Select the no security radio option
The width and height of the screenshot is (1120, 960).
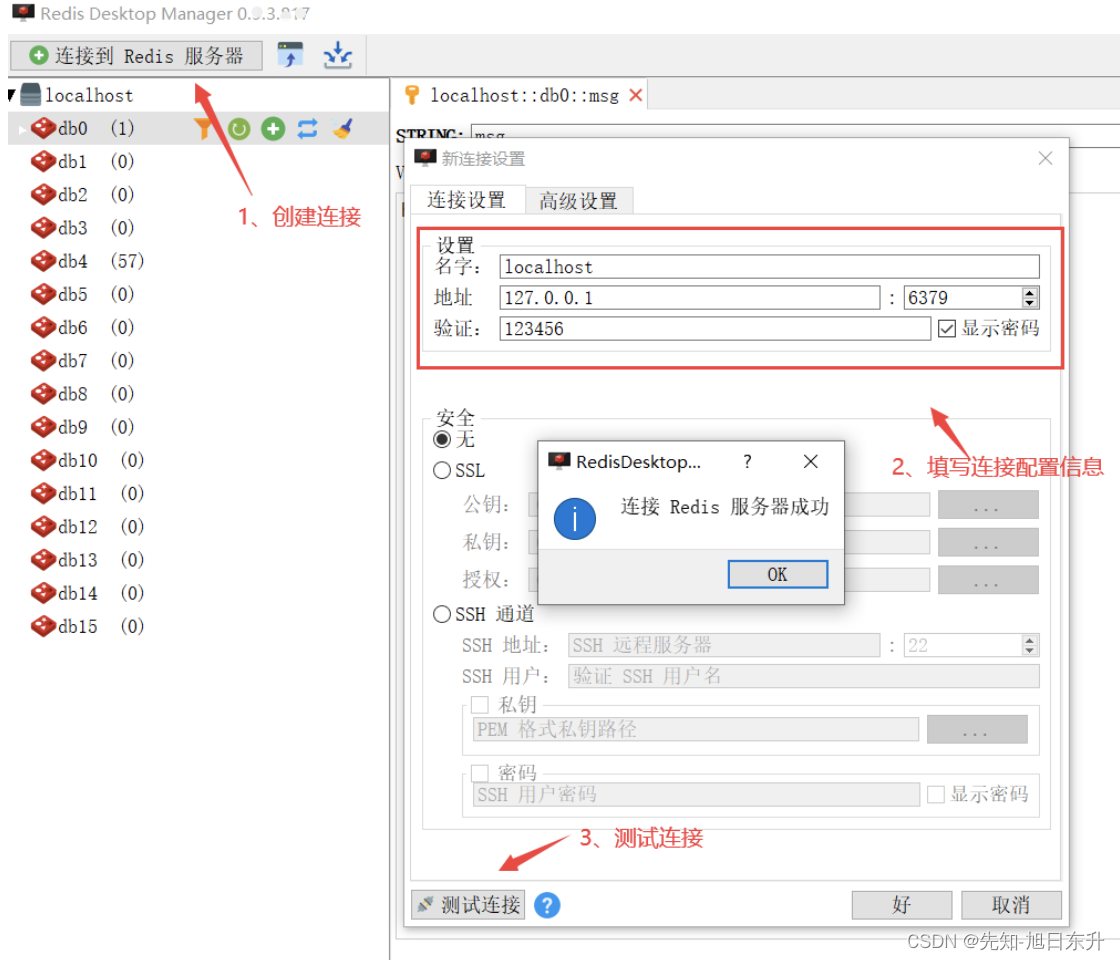click(x=442, y=439)
